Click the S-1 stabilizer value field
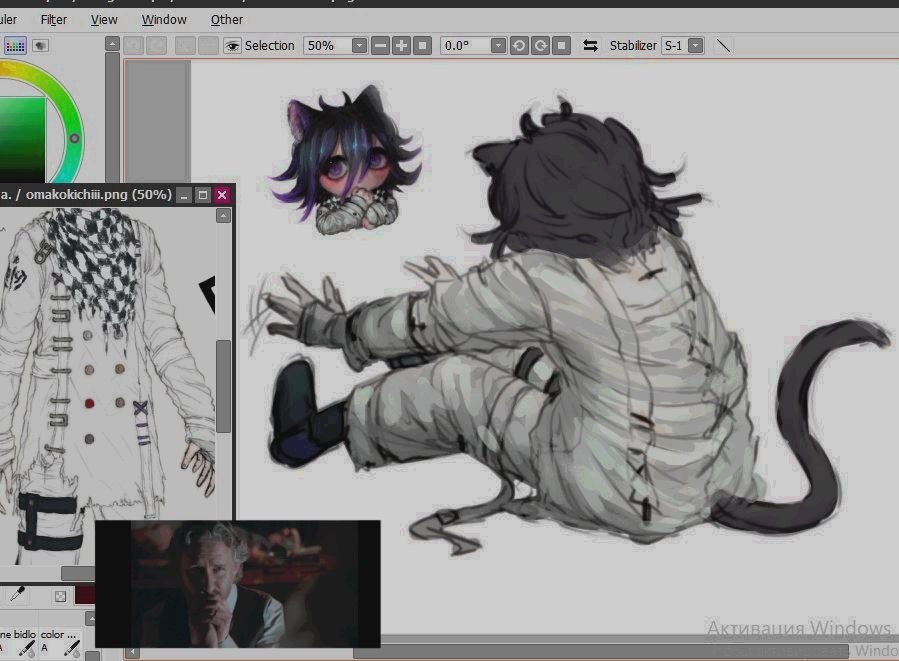899x661 pixels. pyautogui.click(x=675, y=46)
